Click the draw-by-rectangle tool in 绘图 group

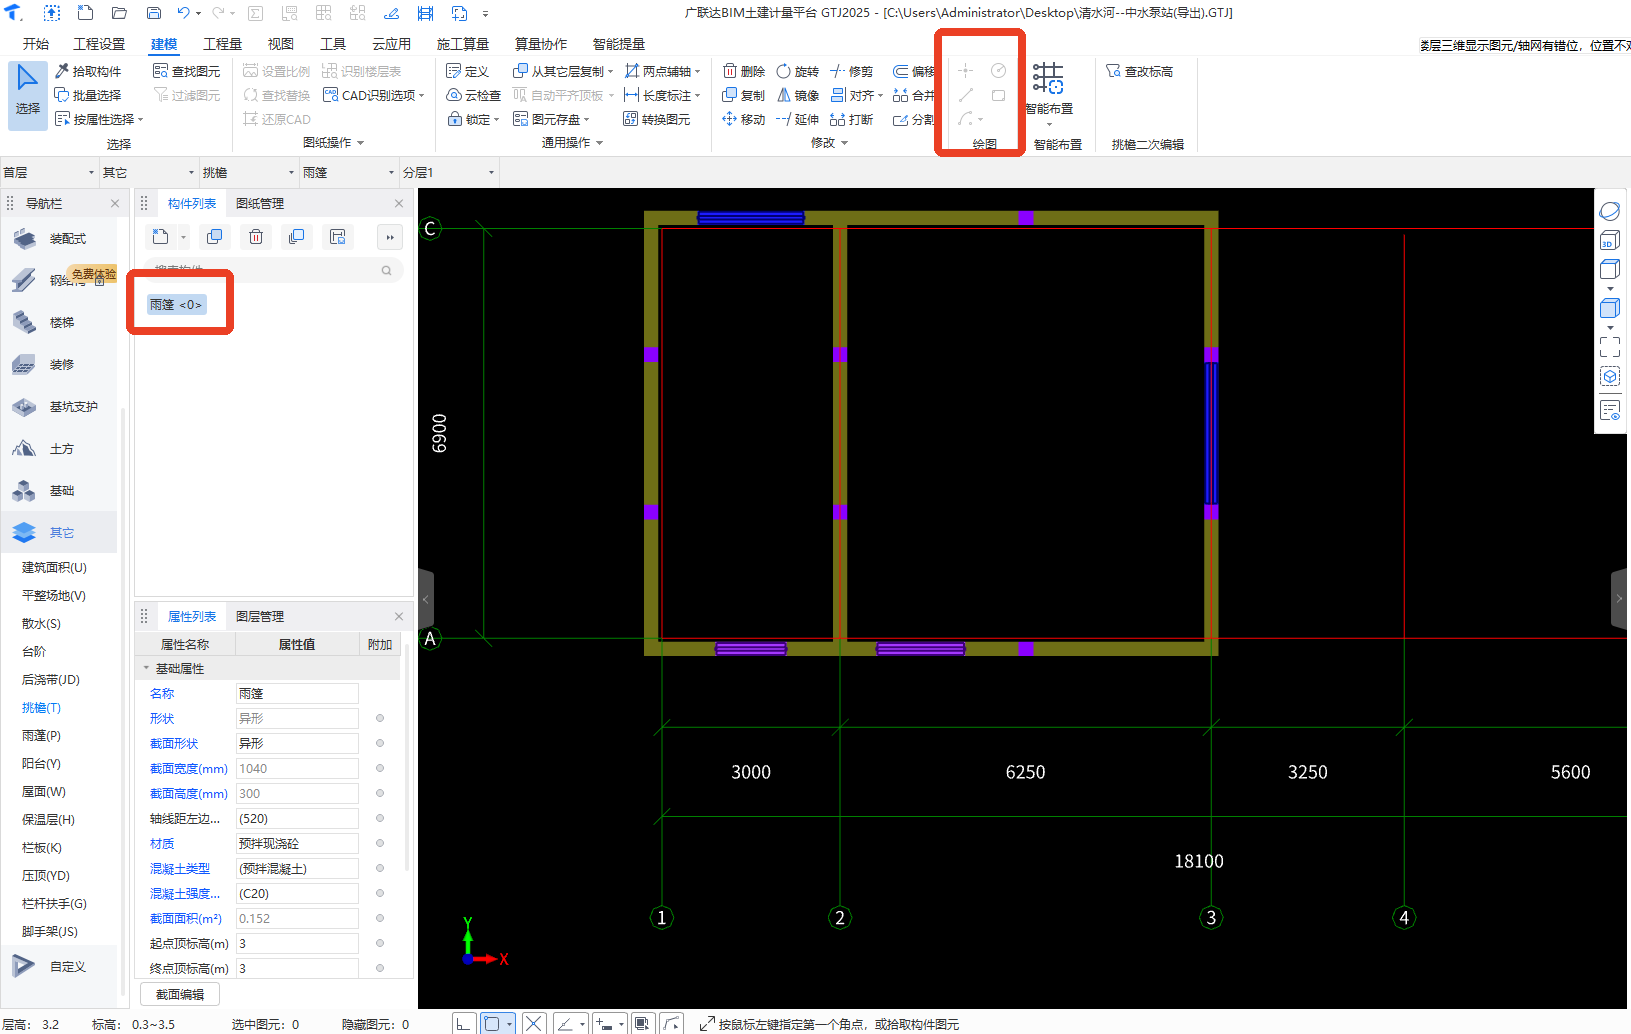(x=998, y=95)
